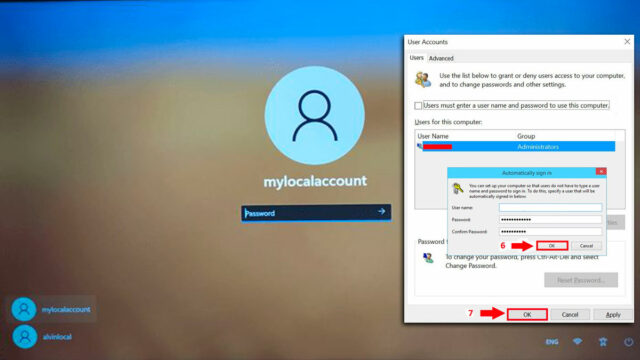
Task: Select the mylocalaccount user in the bottom list
Action: click(51, 309)
